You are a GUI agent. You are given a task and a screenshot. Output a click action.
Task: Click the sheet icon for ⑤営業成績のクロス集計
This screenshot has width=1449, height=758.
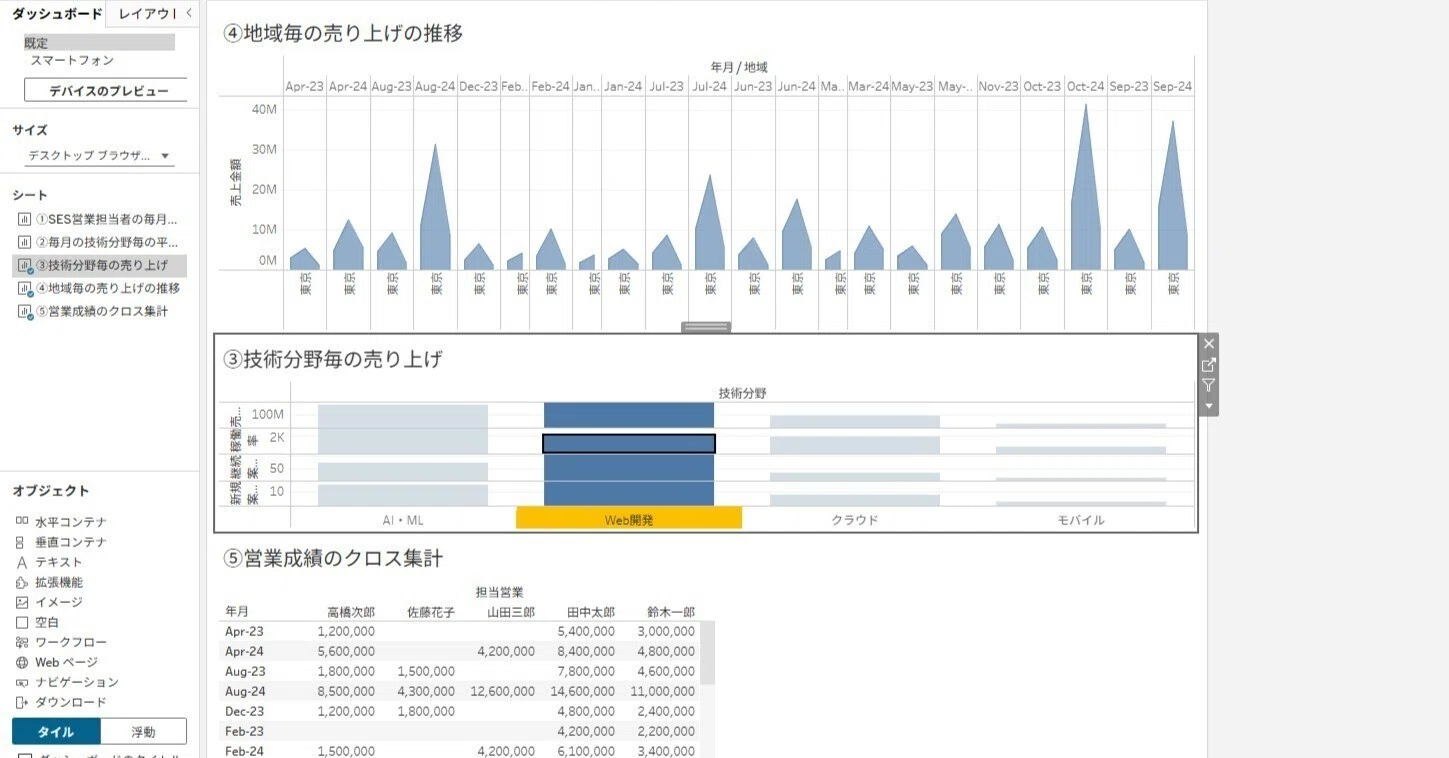click(24, 311)
